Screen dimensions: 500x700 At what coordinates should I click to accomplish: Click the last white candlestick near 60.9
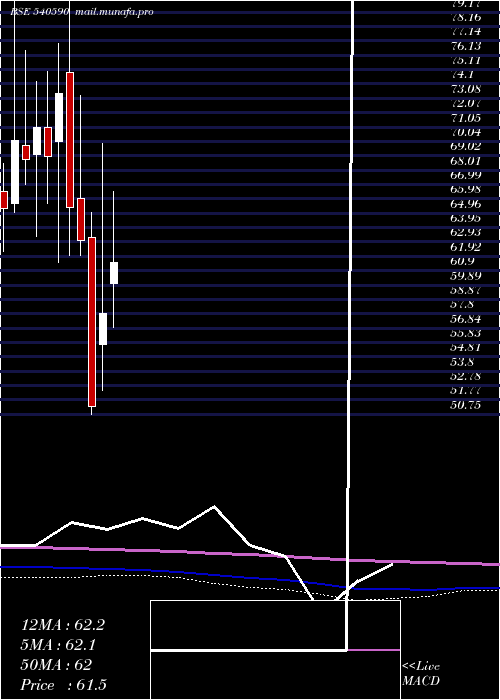click(114, 273)
